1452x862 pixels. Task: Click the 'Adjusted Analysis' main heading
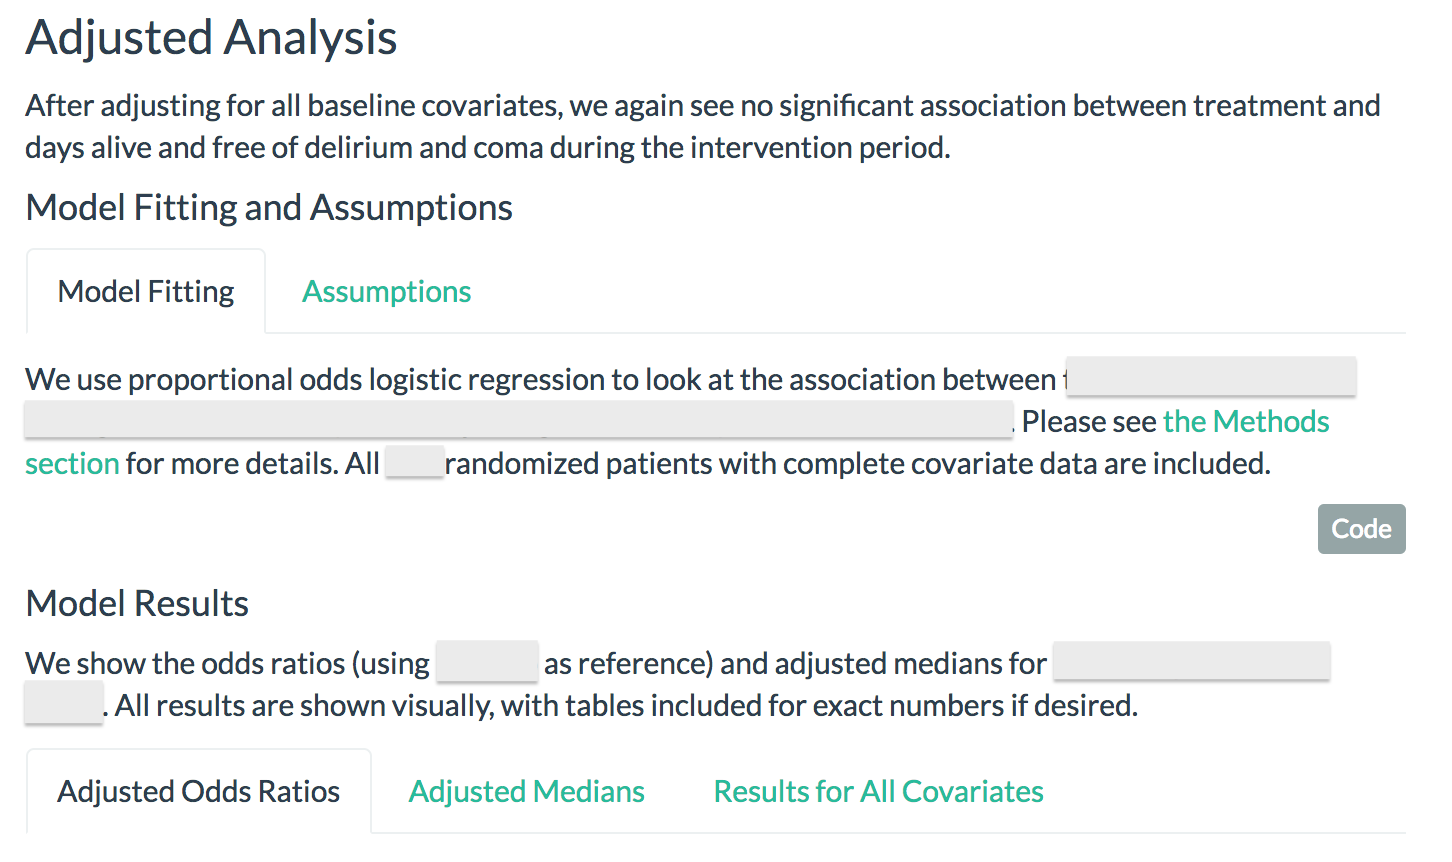(x=211, y=37)
